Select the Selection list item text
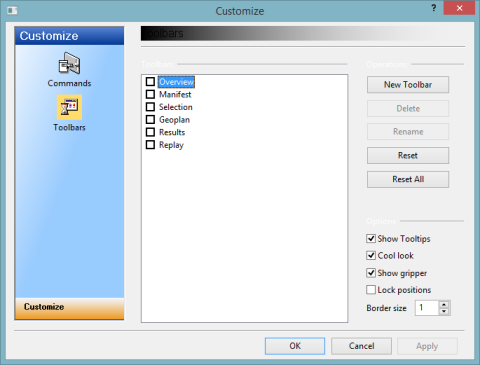 coord(176,107)
